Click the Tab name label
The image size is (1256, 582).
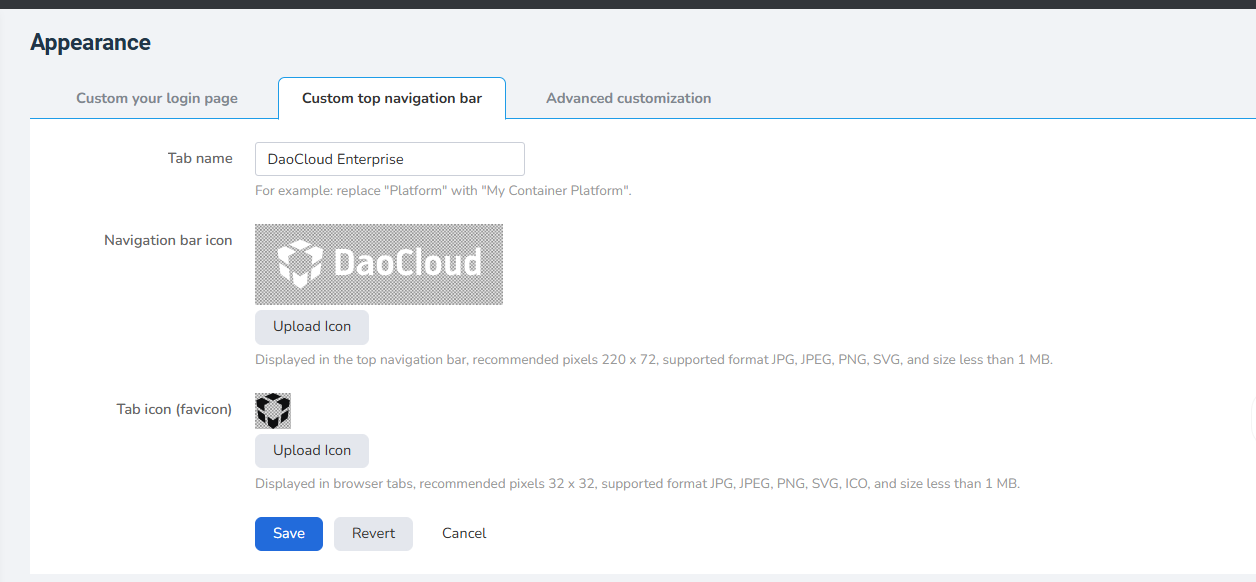200,158
